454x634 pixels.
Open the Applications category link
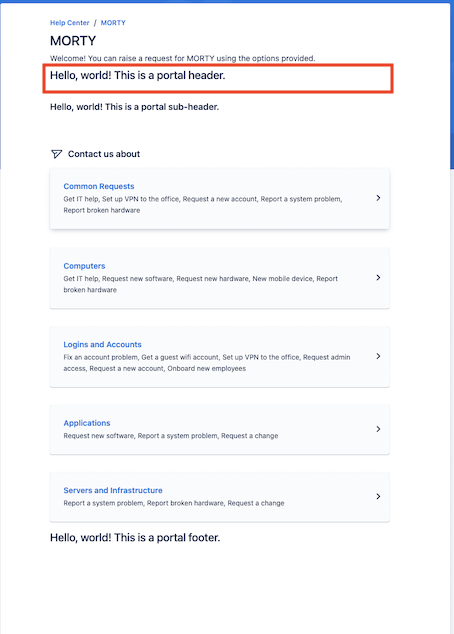(x=87, y=423)
